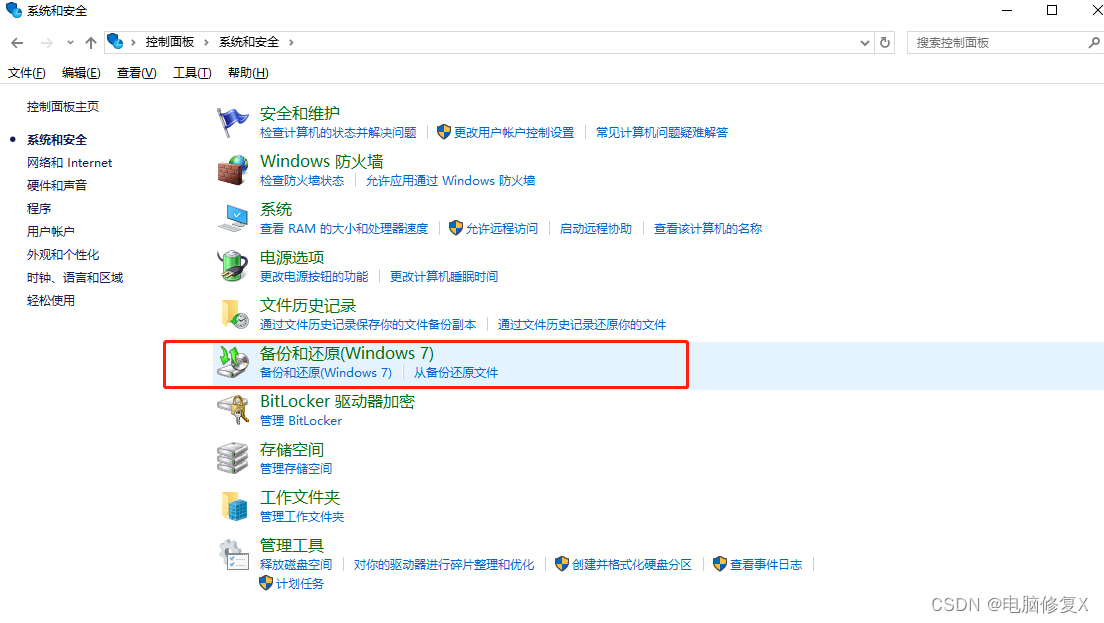This screenshot has height=623, width=1104.
Task: Click 检查防火墙状态 link
Action: click(302, 181)
